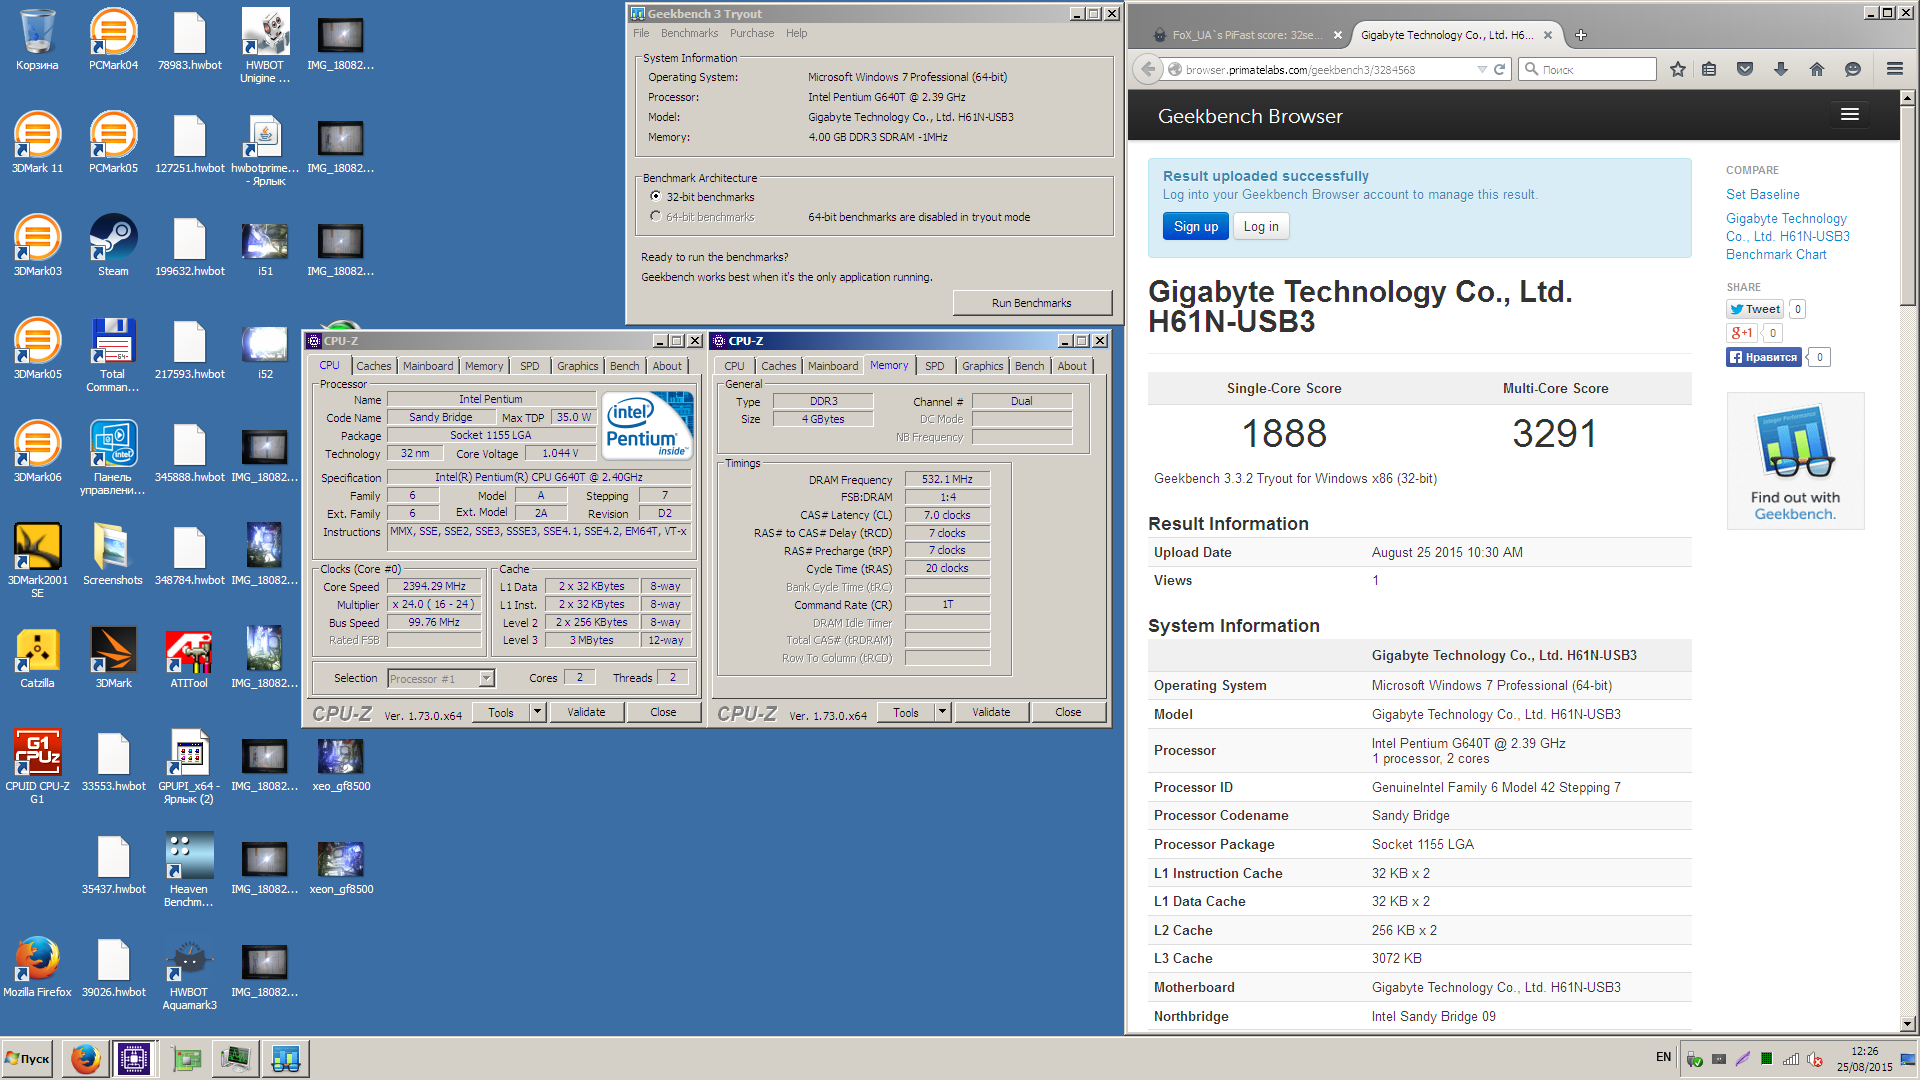Switch to Caches tab in left CPU-Z

tap(374, 366)
